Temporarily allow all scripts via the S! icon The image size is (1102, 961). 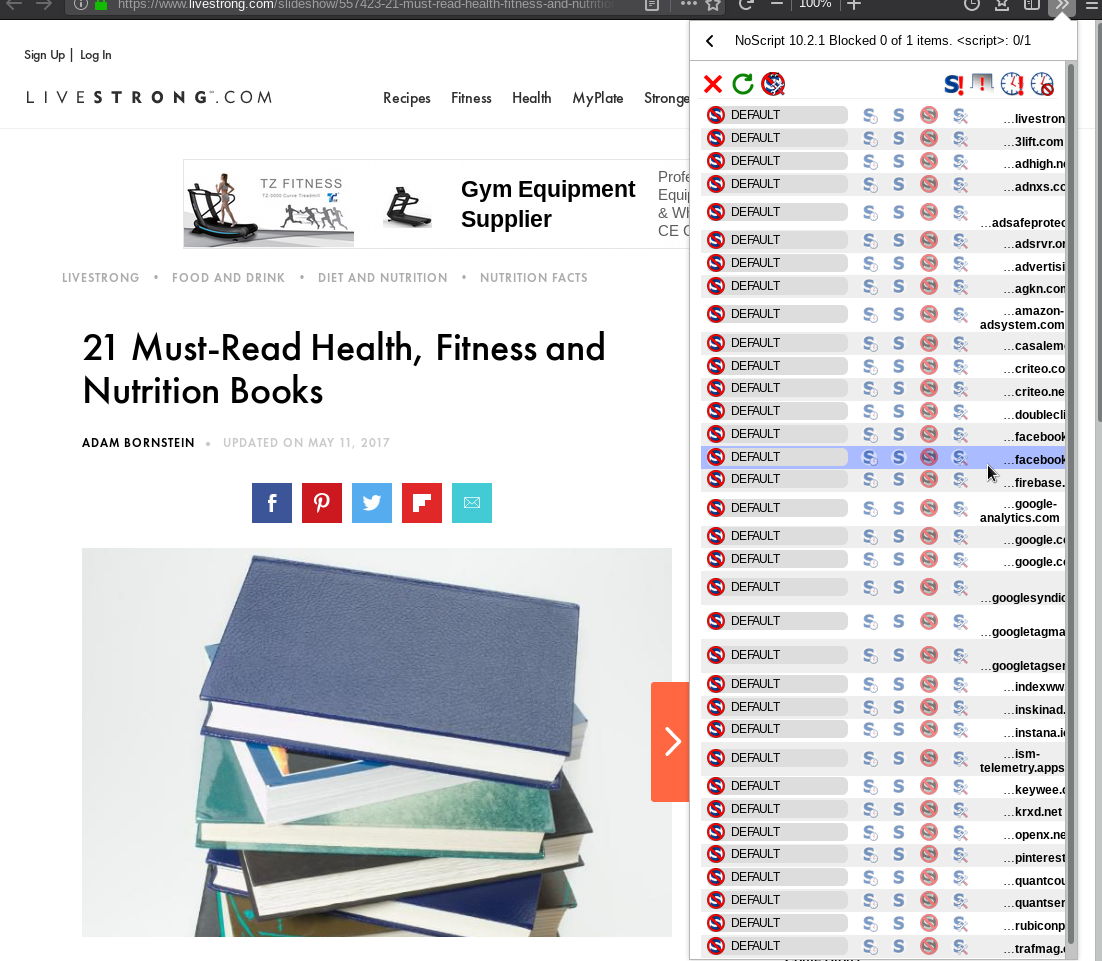point(954,84)
